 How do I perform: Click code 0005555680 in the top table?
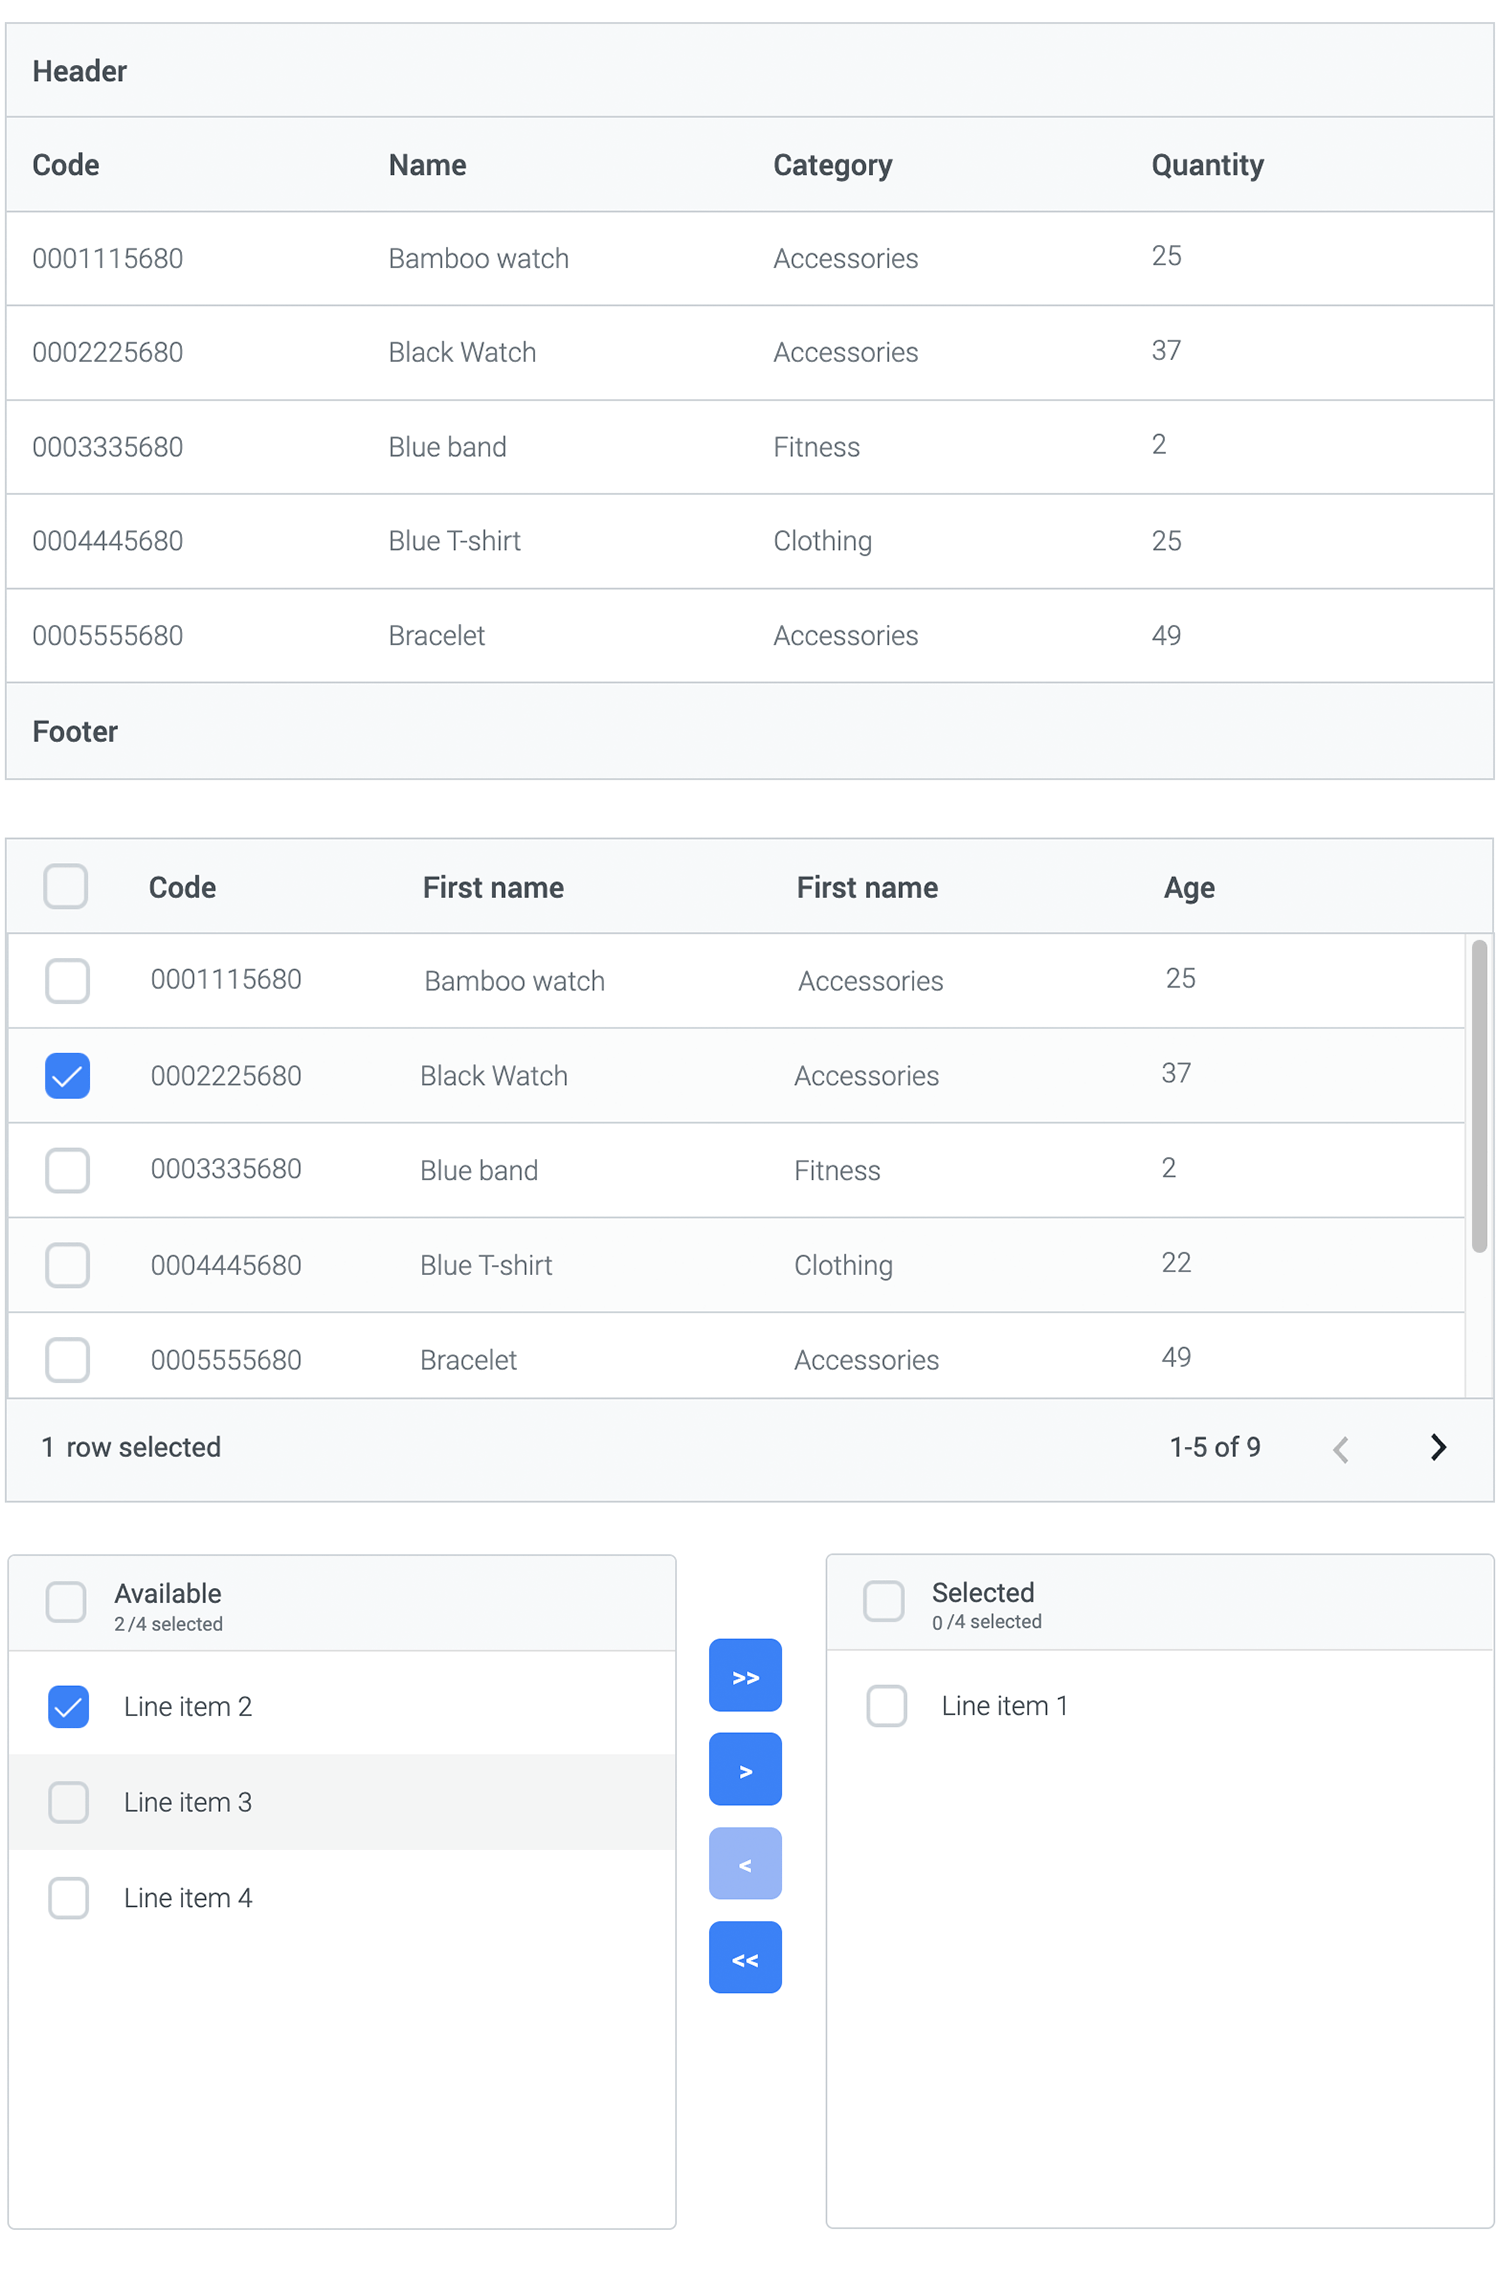pos(107,636)
